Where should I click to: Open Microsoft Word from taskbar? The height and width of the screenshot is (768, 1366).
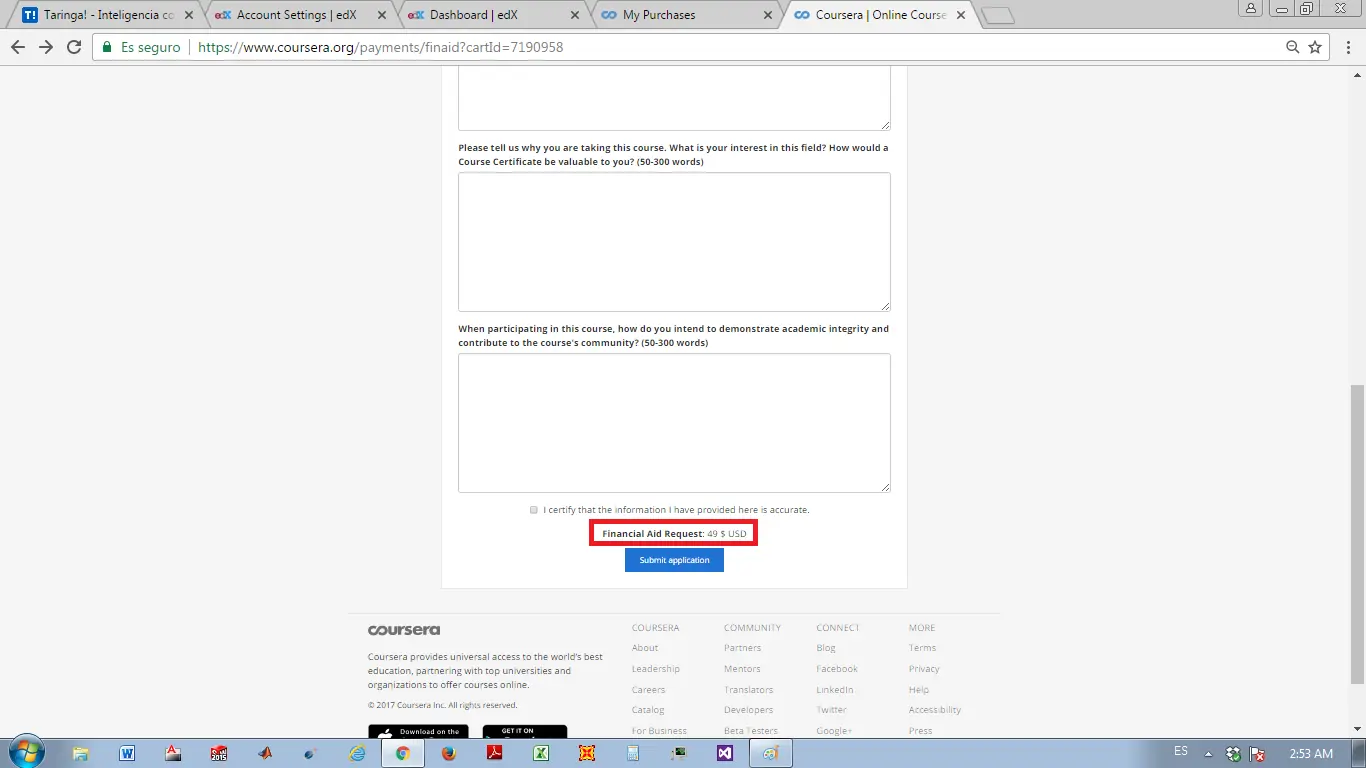[x=127, y=753]
